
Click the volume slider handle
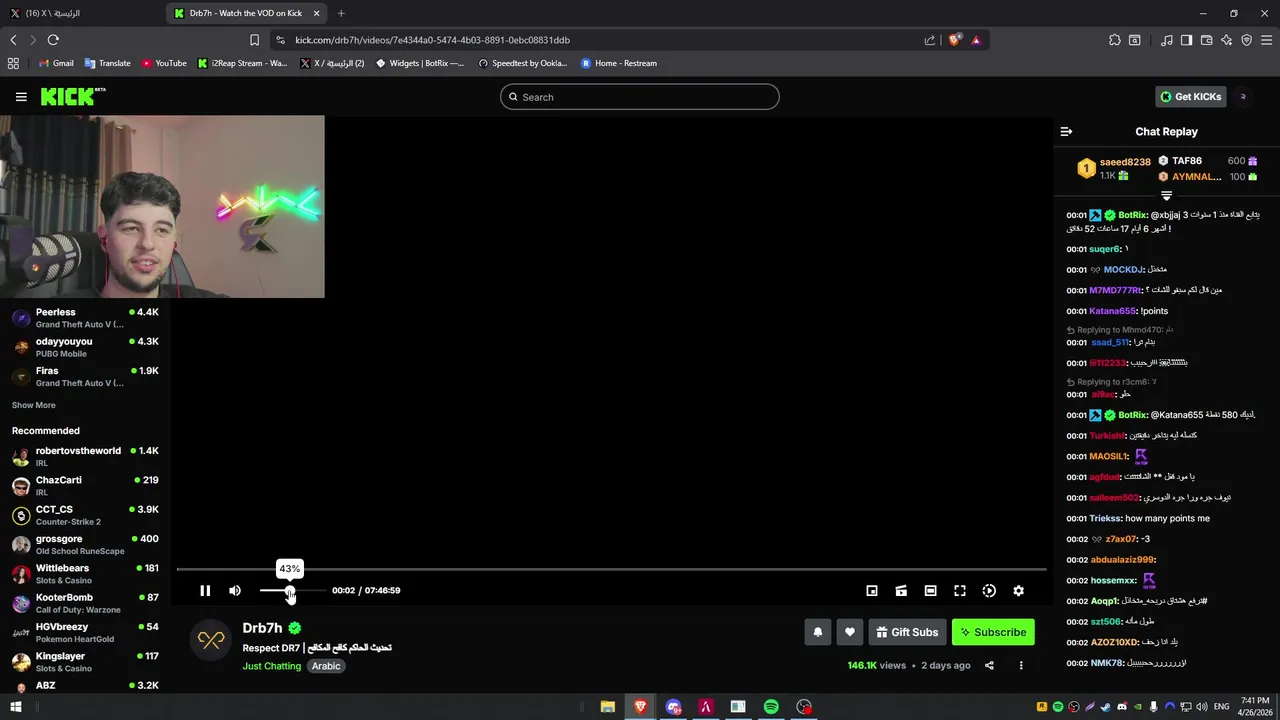289,591
